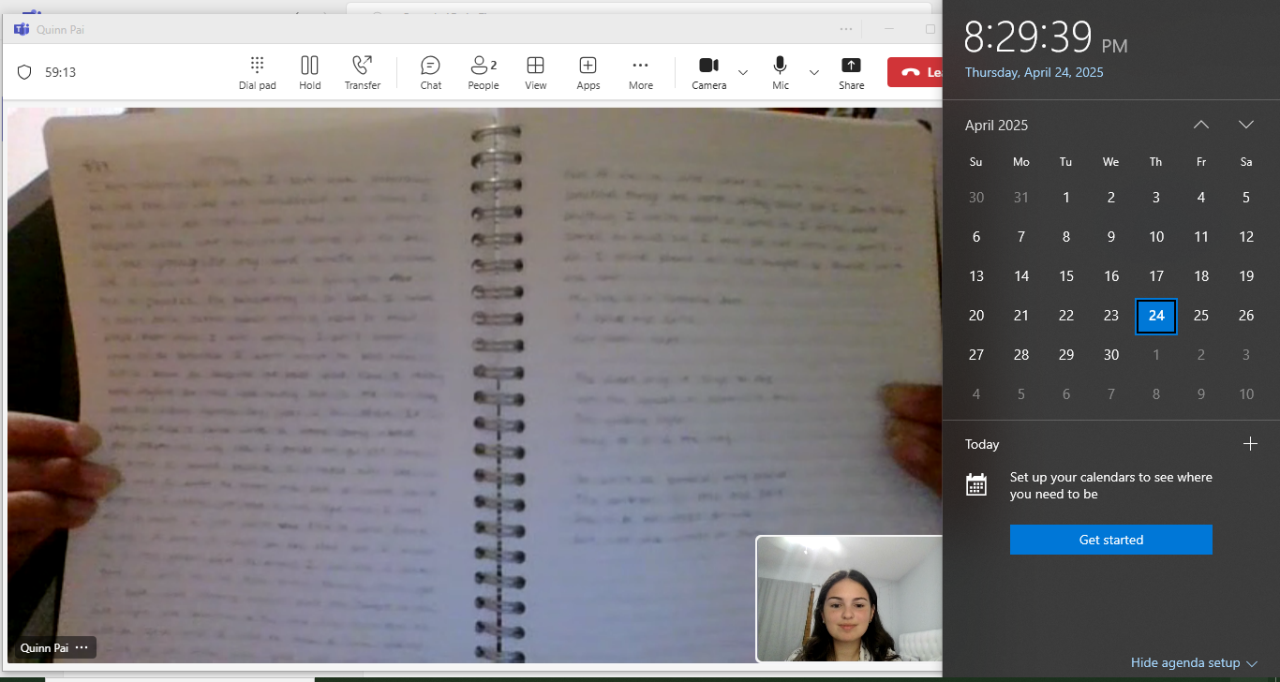Open Apps in Teams call

click(x=588, y=72)
